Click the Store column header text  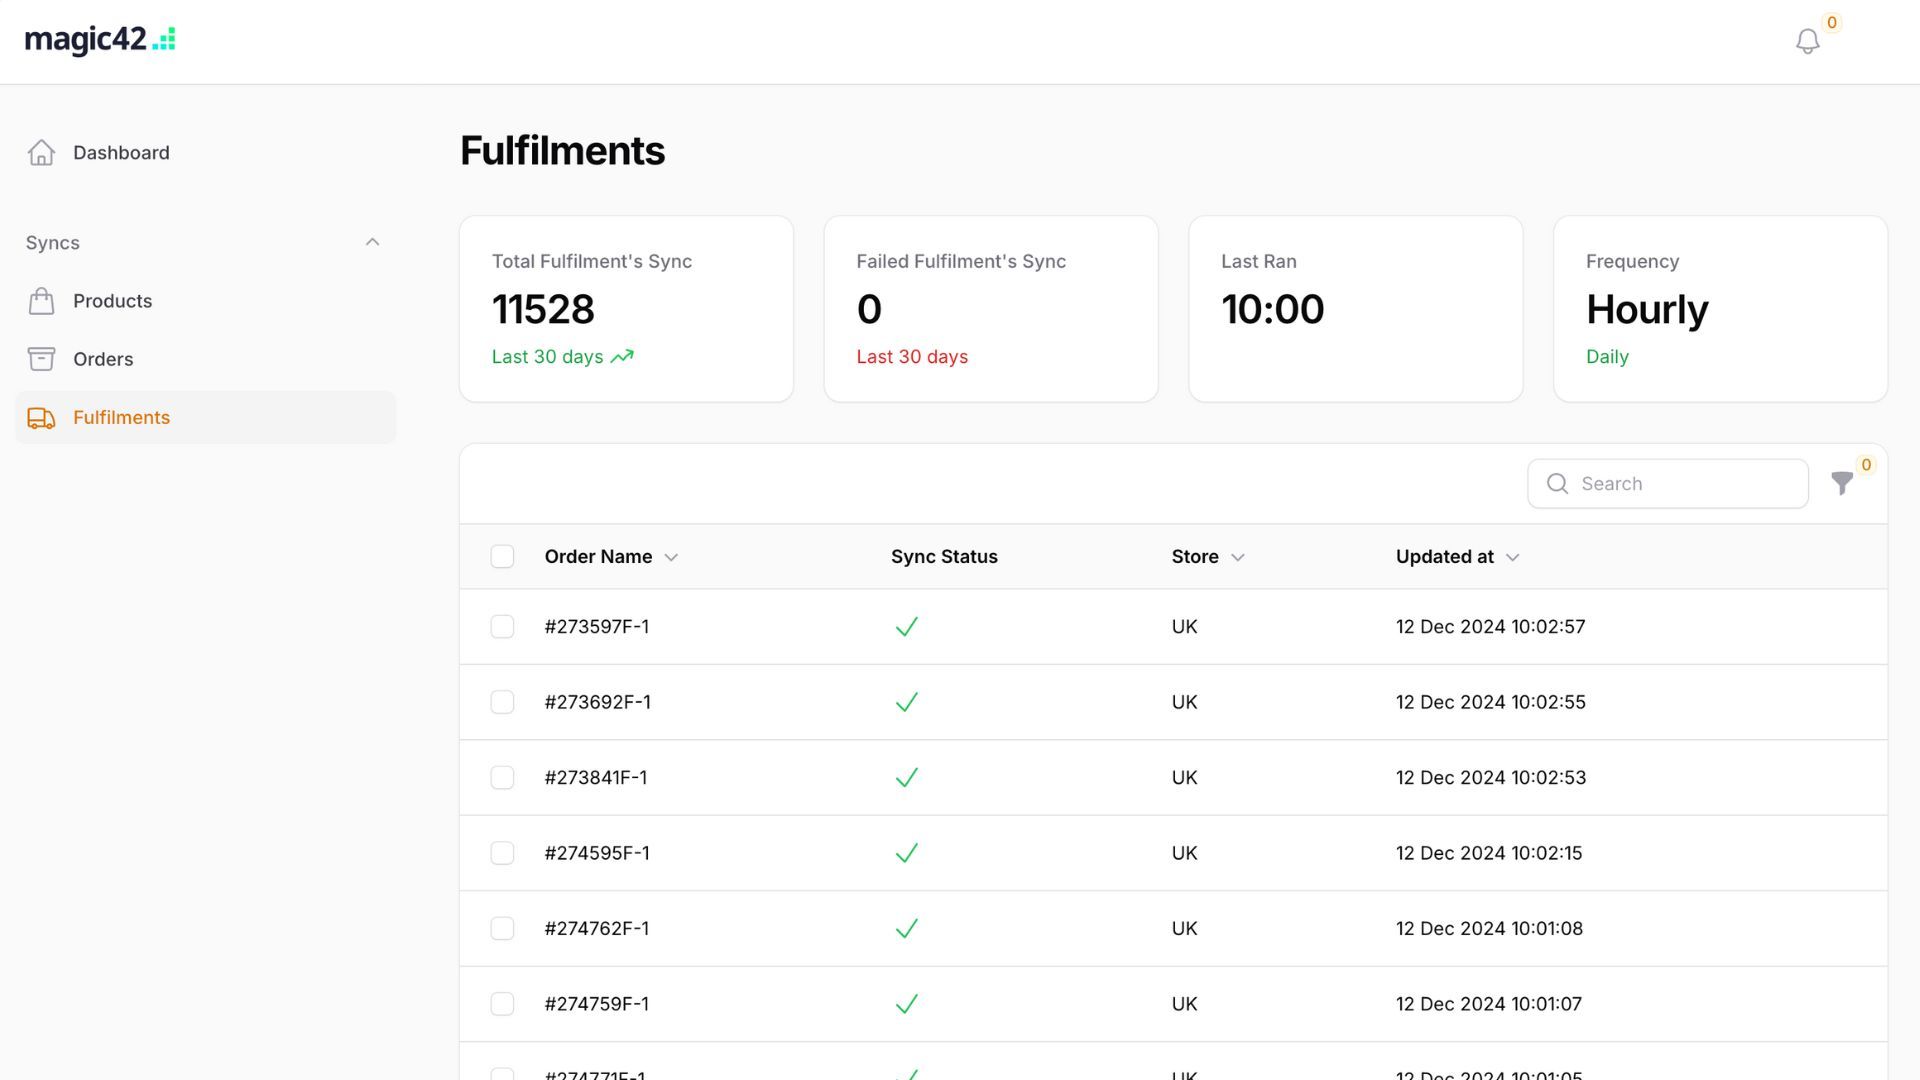pyautogui.click(x=1195, y=557)
